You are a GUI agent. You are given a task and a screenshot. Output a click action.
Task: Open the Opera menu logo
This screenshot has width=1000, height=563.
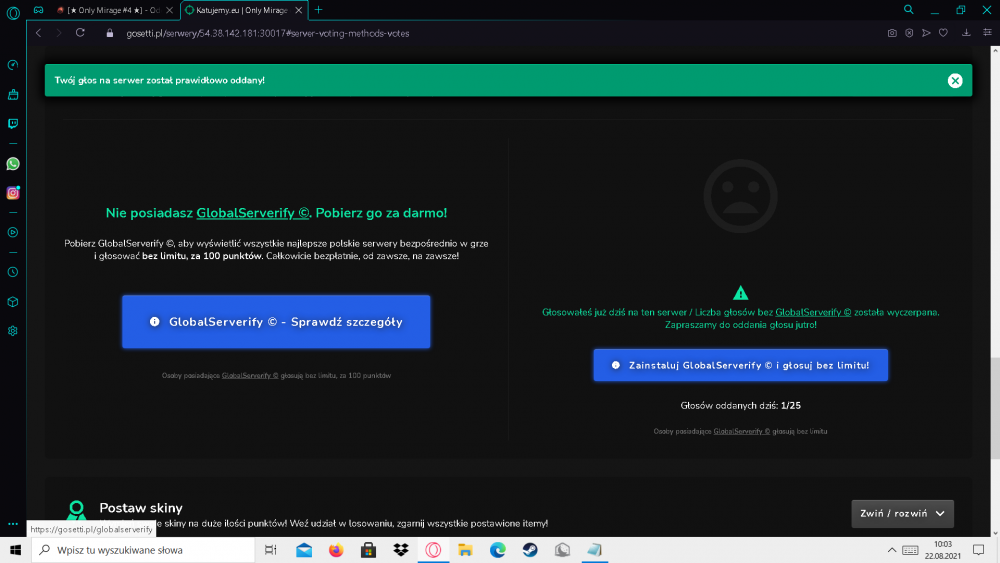tap(13, 13)
